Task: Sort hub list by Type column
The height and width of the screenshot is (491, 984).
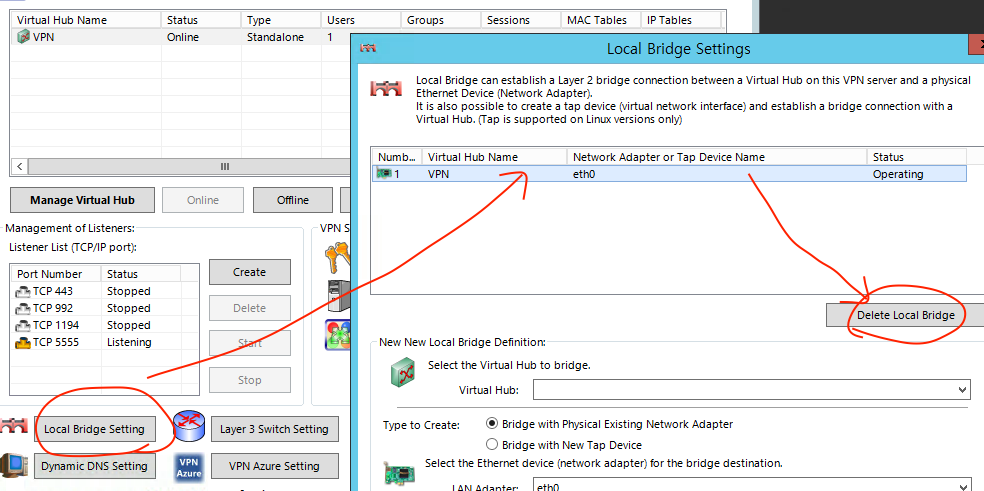Action: point(282,20)
